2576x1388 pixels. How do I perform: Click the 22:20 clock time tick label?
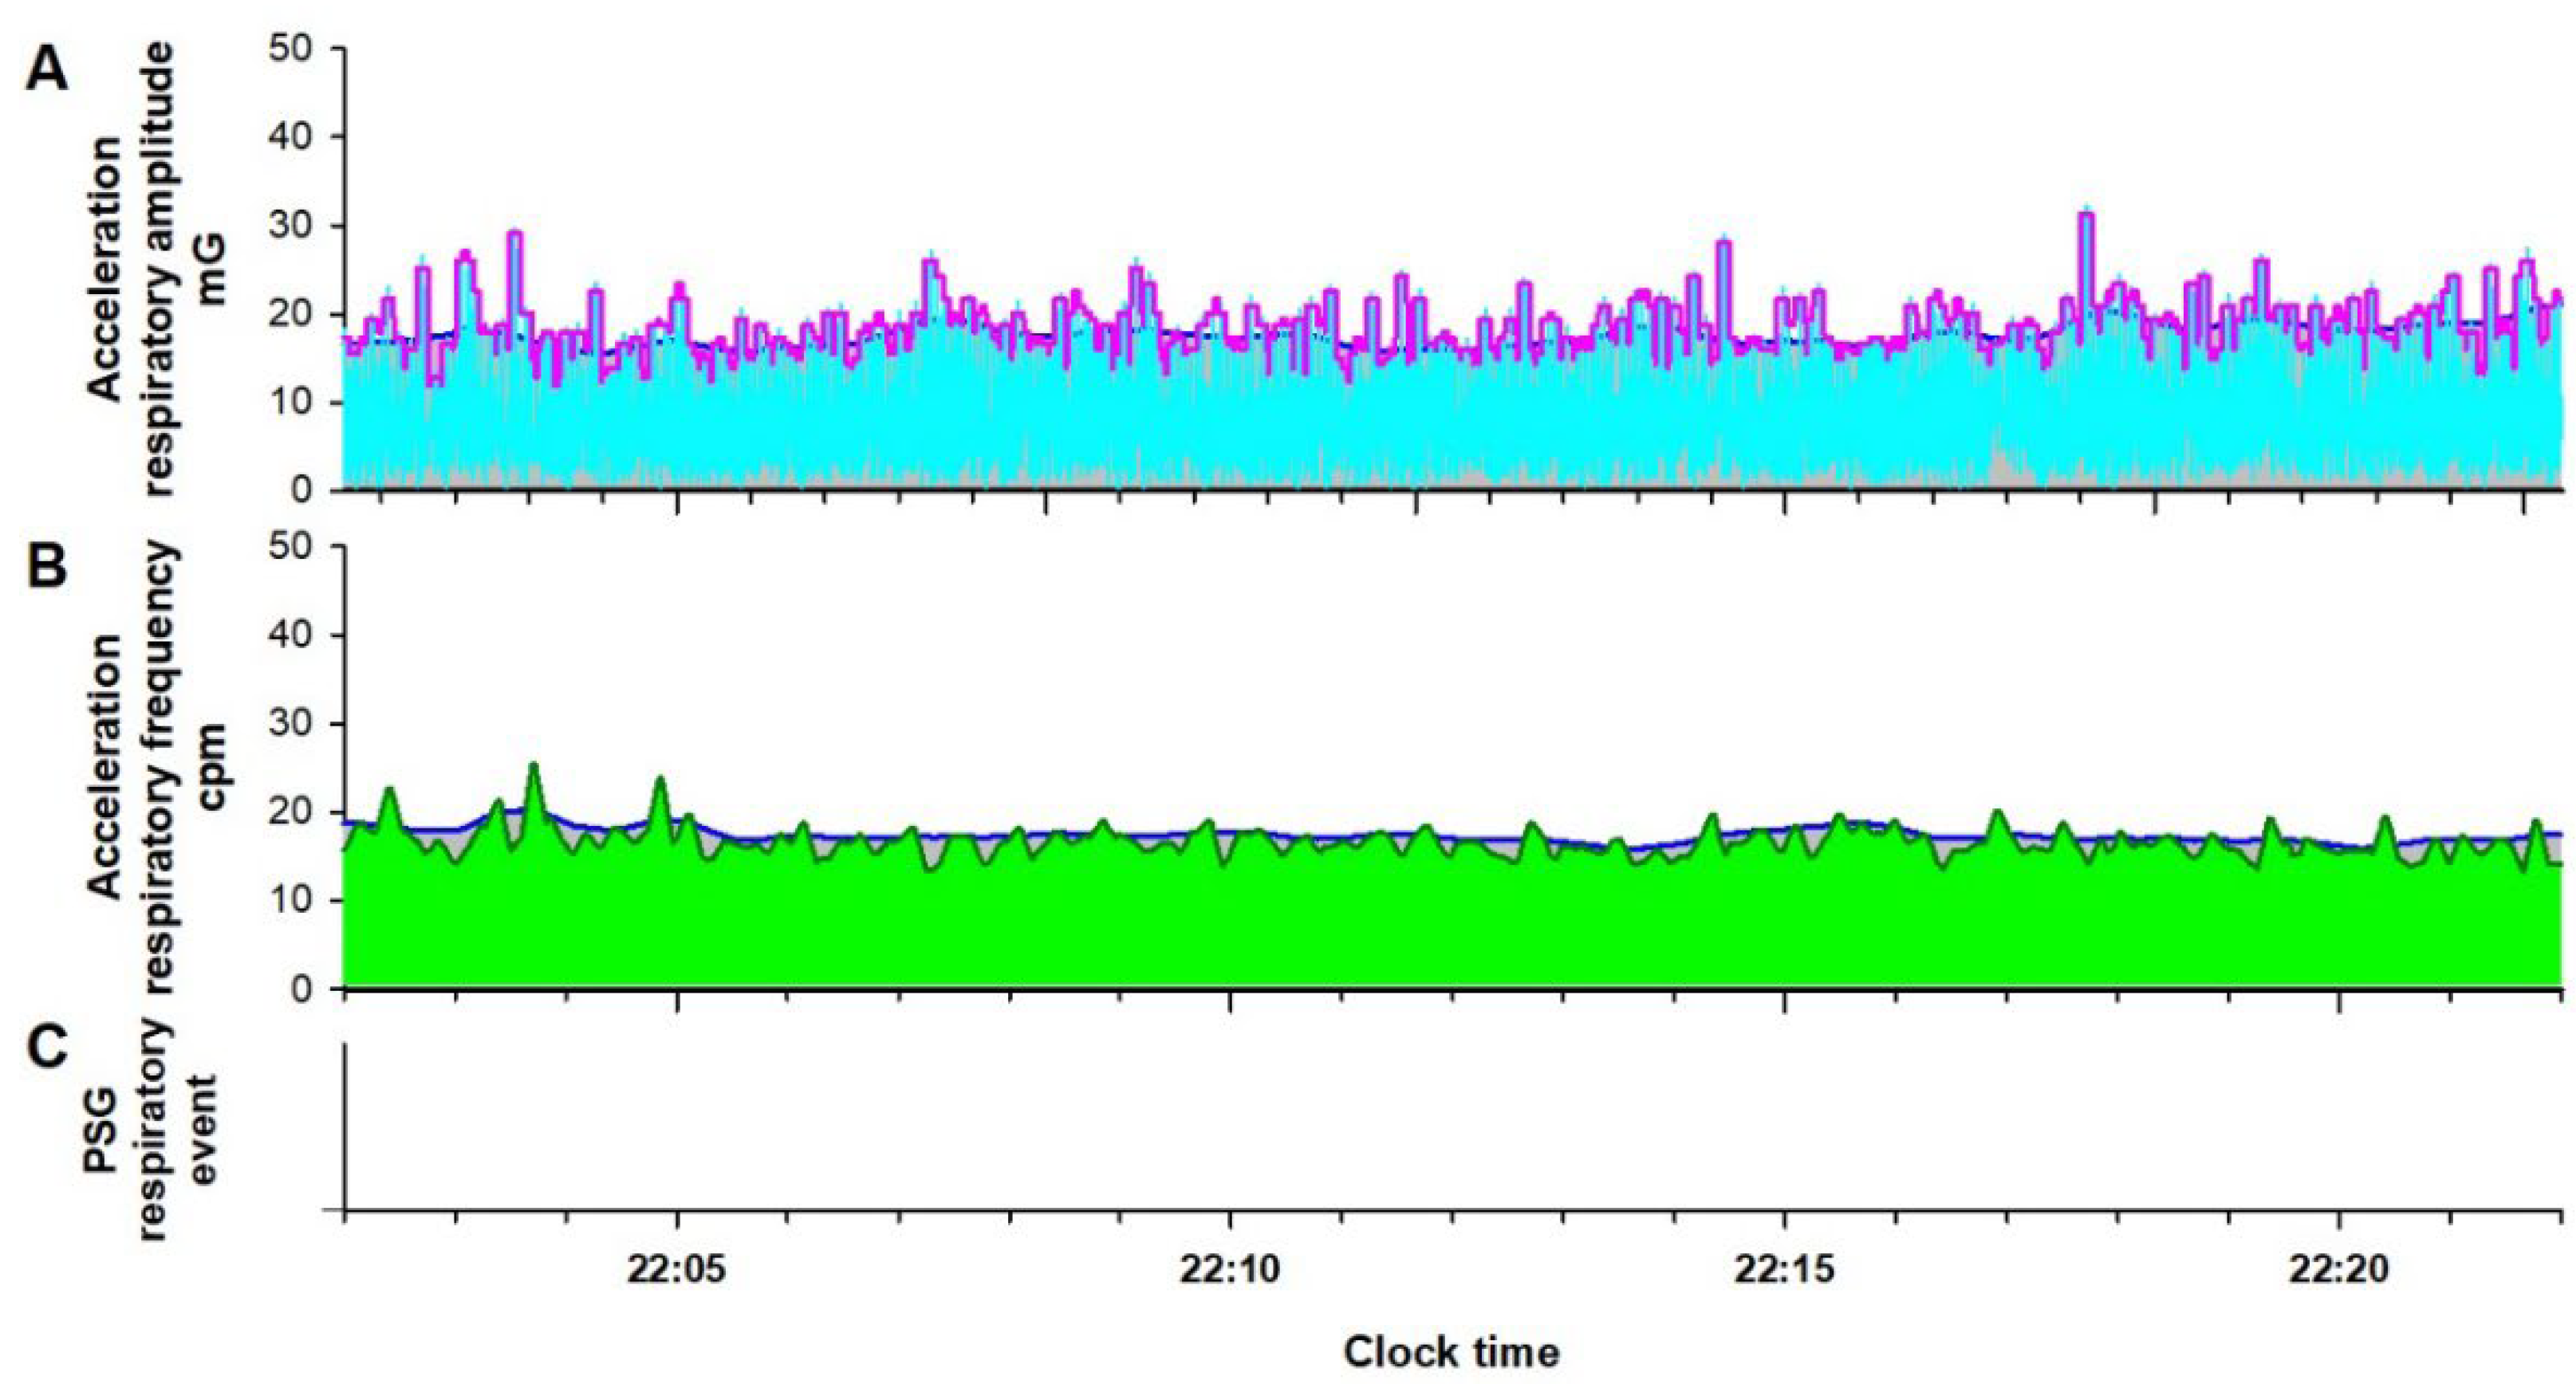point(2338,1270)
